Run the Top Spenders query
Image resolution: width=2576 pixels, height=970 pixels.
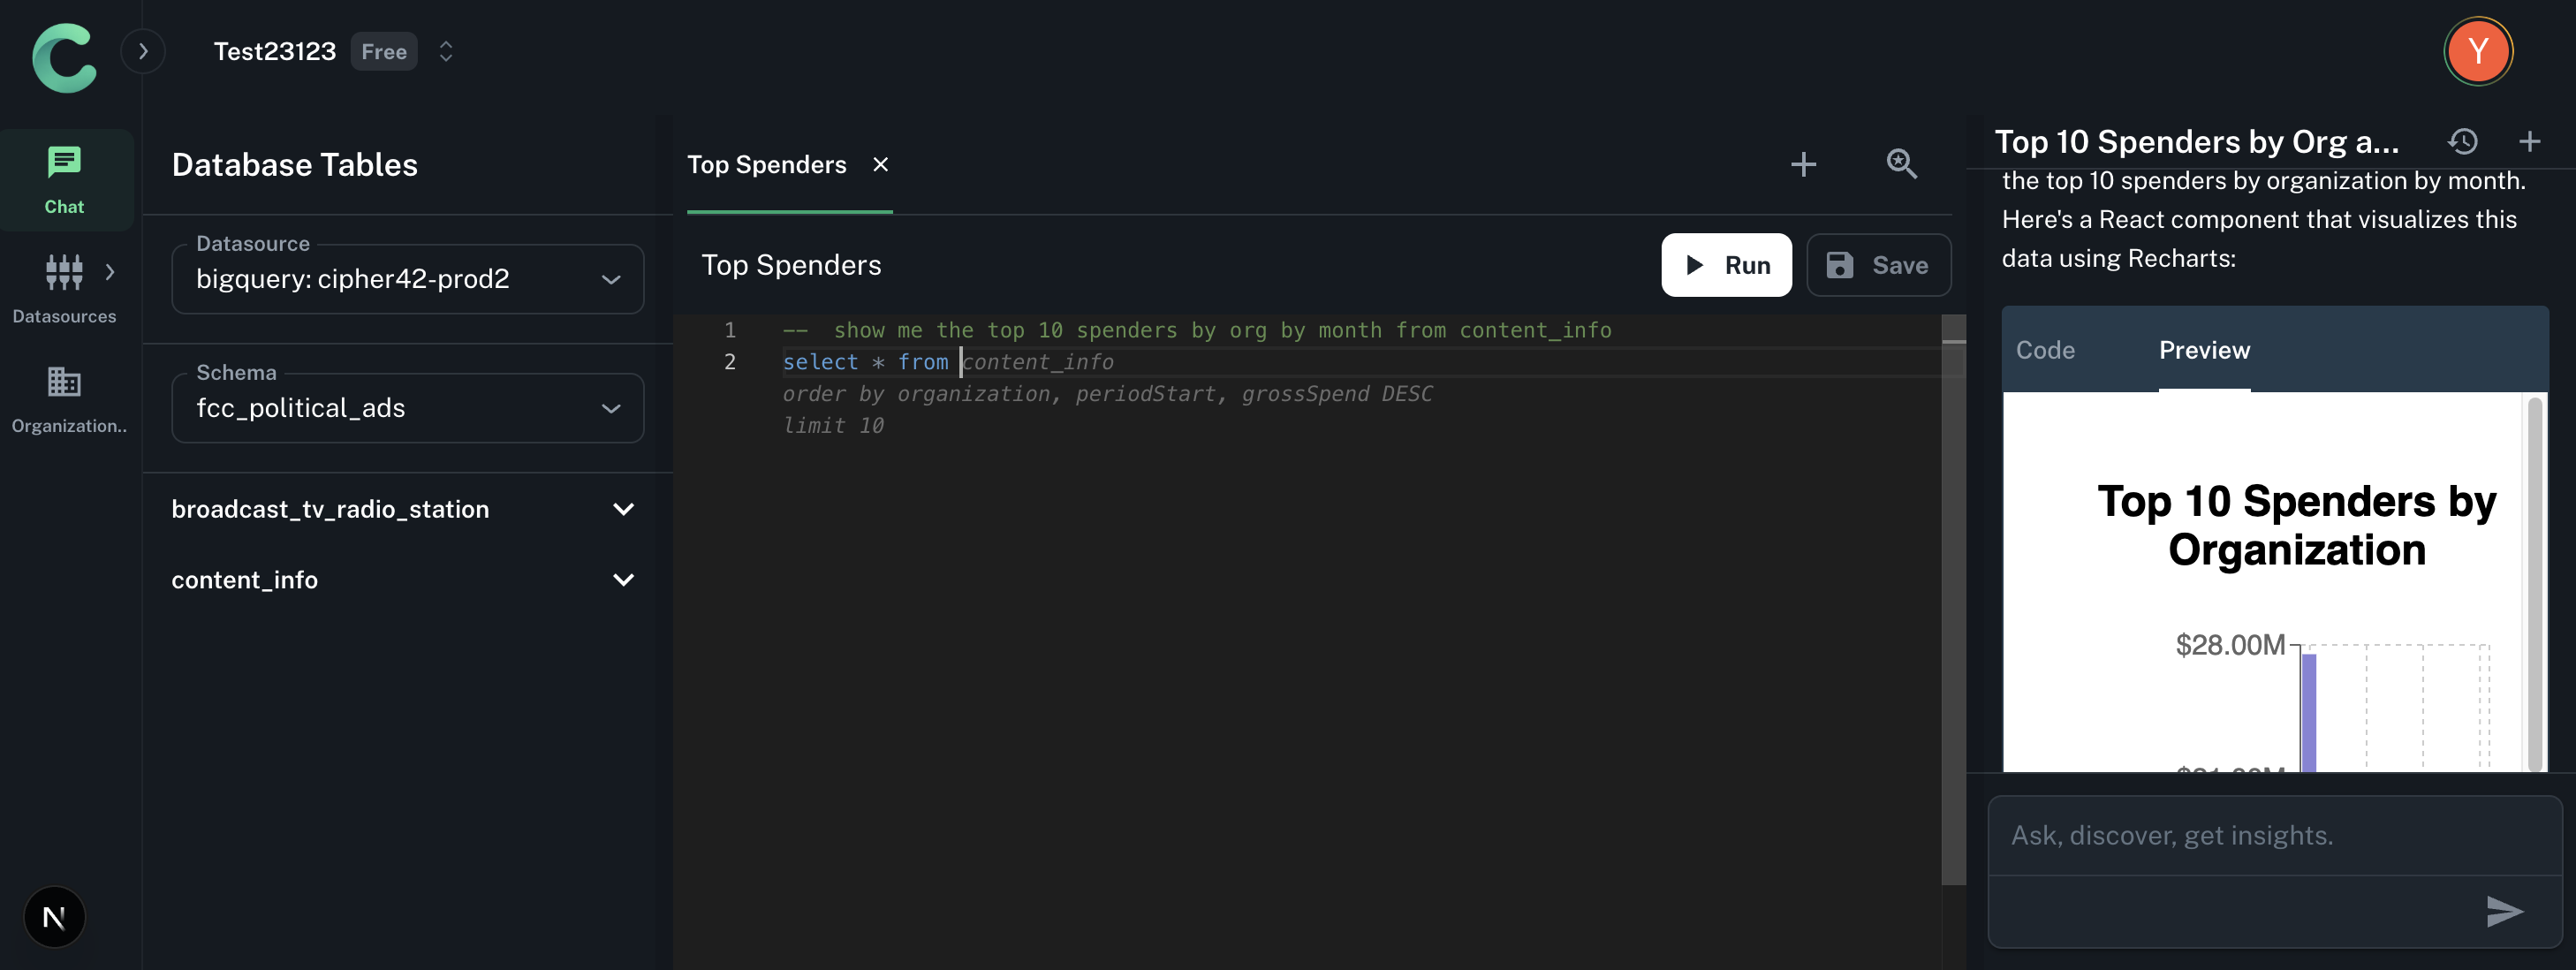click(x=1726, y=265)
